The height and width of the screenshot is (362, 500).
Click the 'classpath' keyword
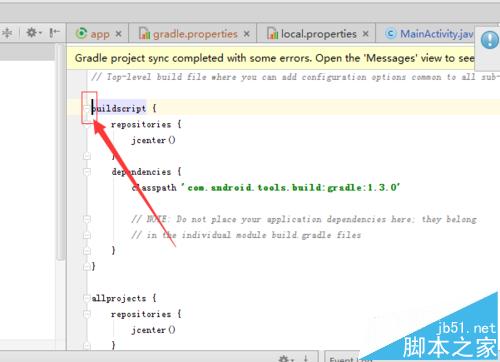tap(154, 188)
